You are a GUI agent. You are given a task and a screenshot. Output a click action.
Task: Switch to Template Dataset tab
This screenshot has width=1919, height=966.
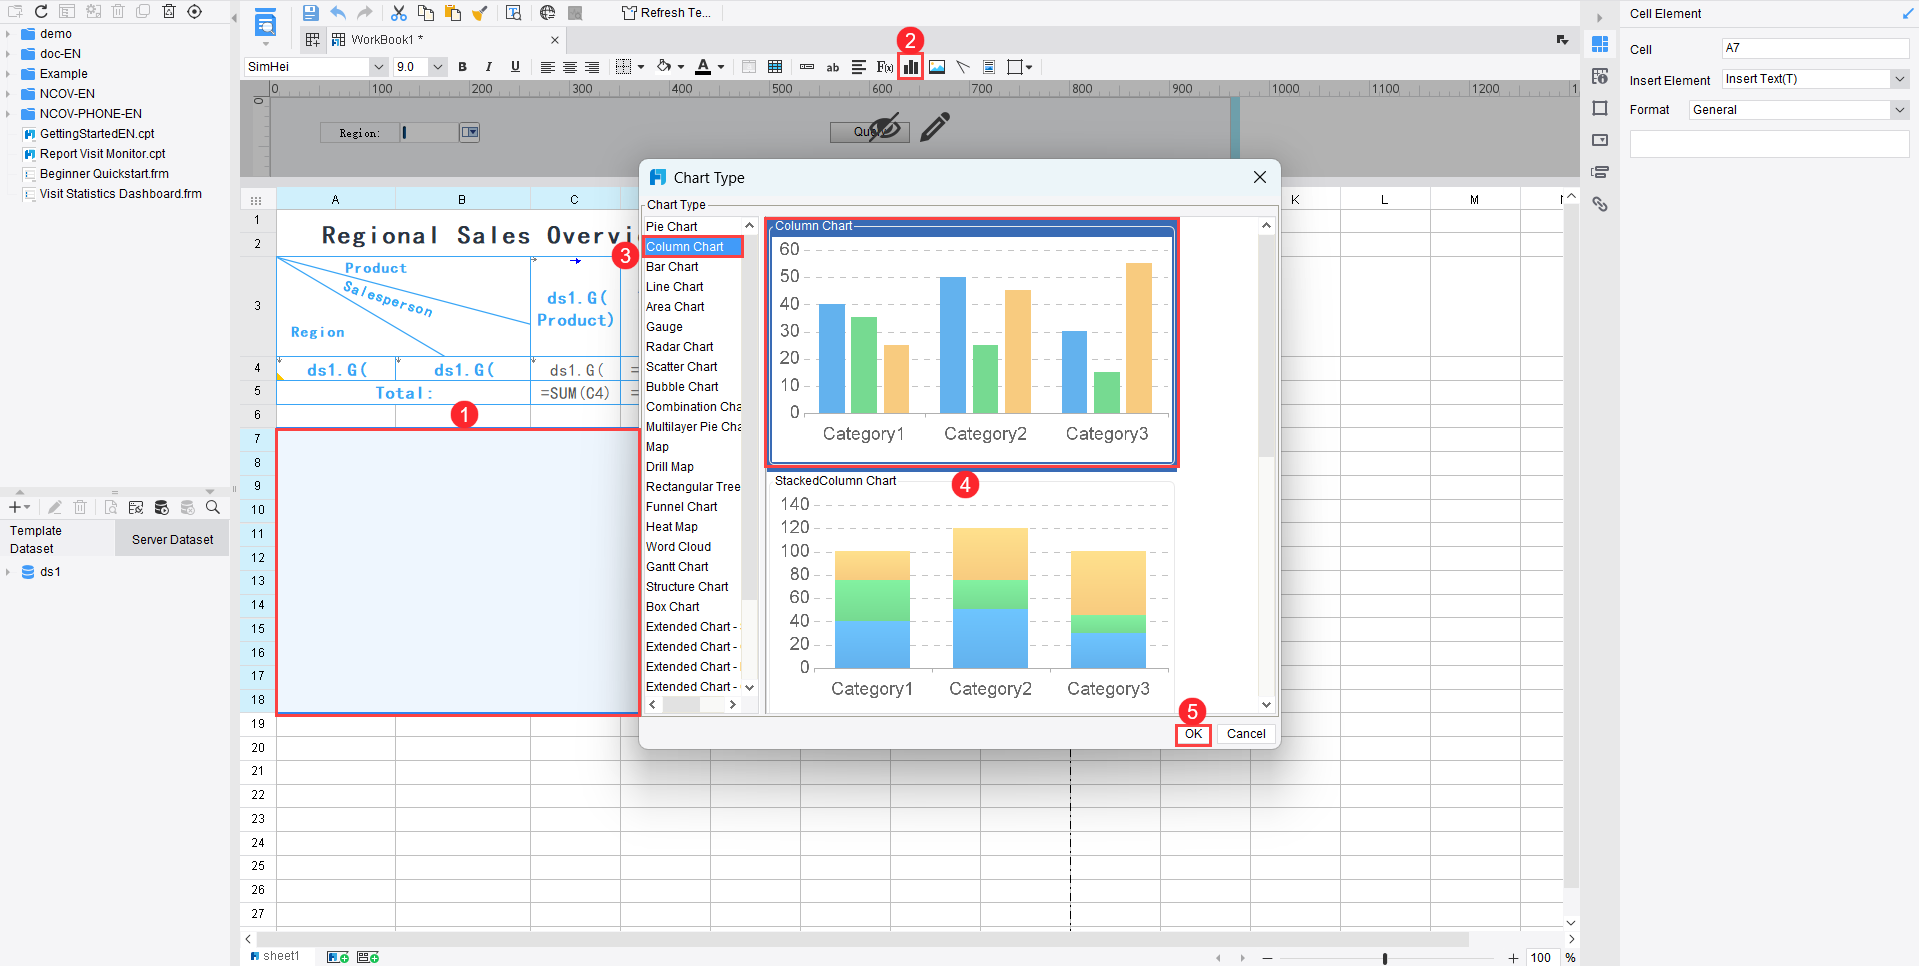[x=56, y=540]
